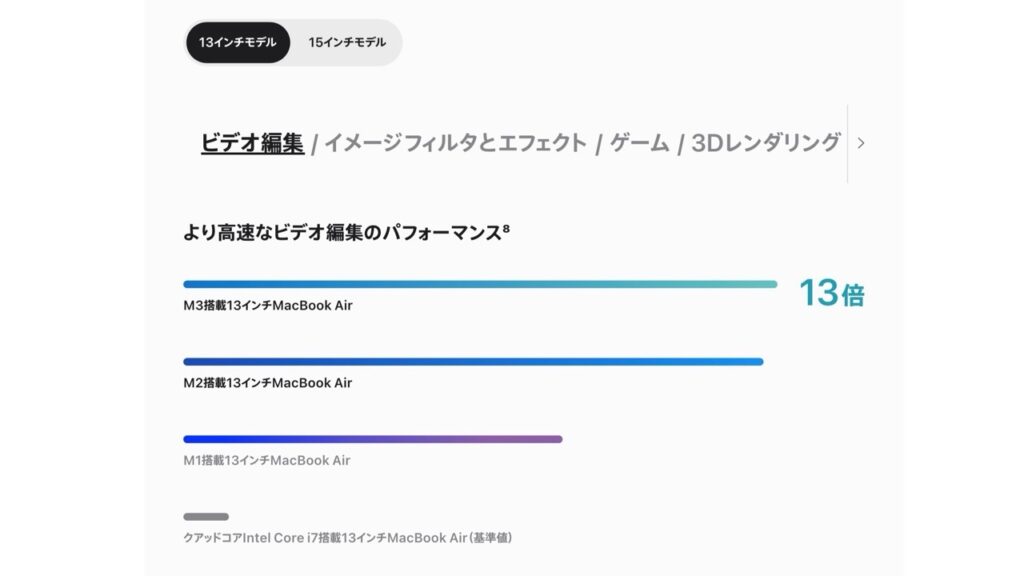Screen dimensions: 1024x576
Task: Select the ゲーム tab
Action: pos(639,143)
